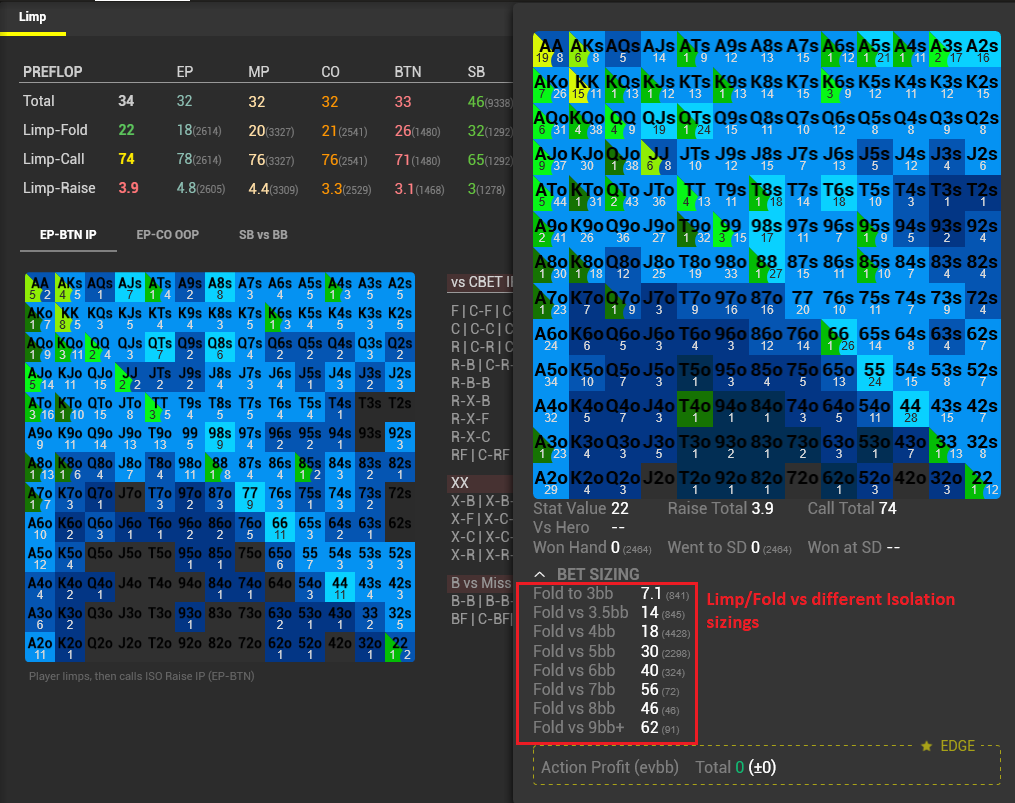Click the Action Profit (evbb) label

(606, 768)
